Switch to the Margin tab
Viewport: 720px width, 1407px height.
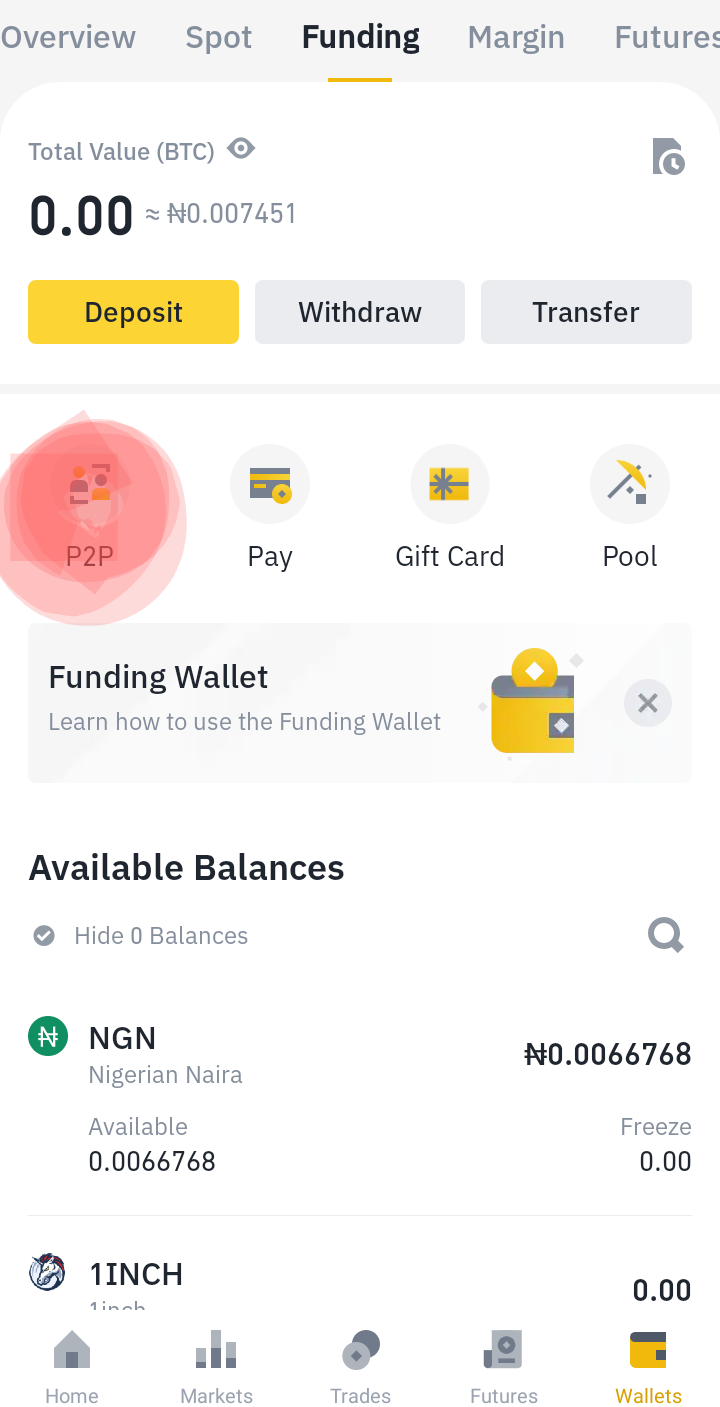pos(516,38)
